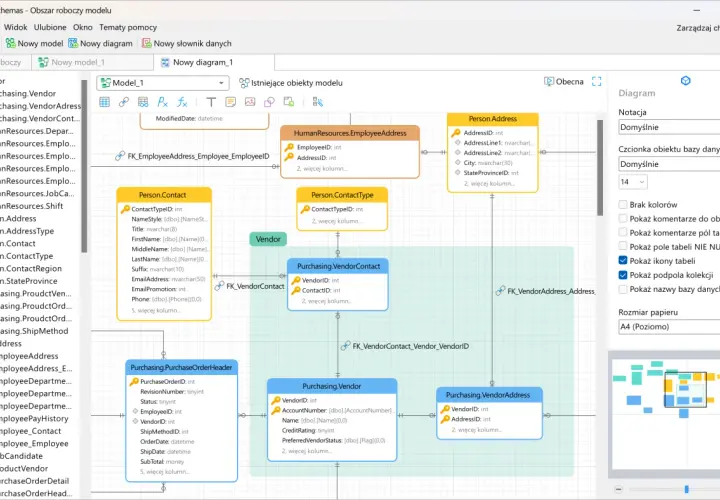Enable the Brak kolorów checkbox

(x=623, y=205)
